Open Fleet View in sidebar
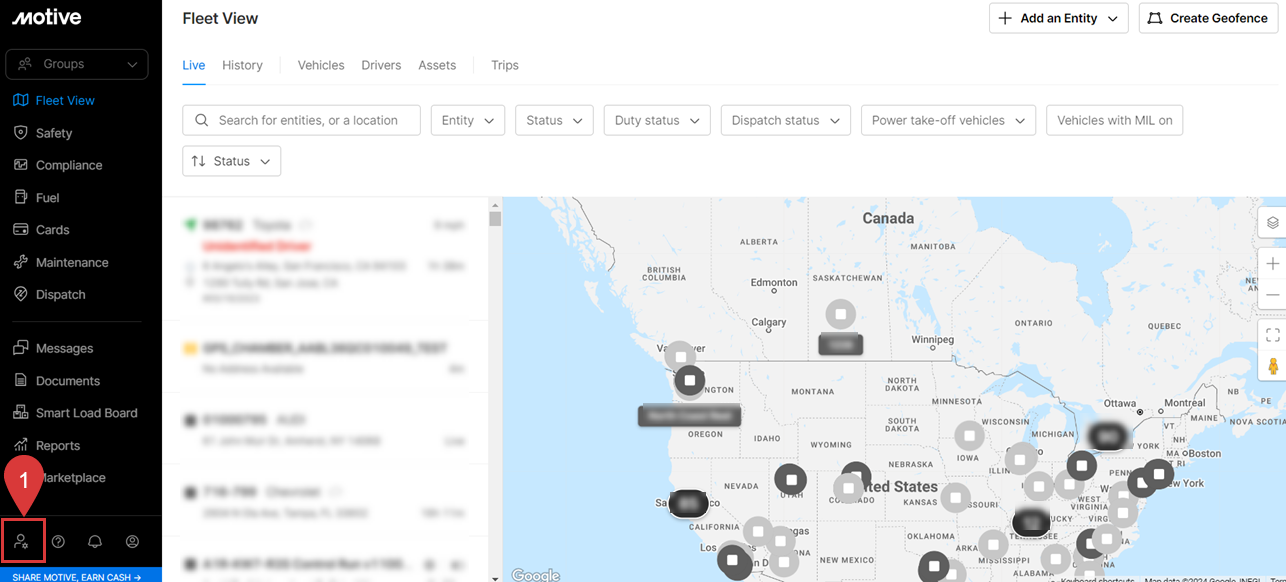Image resolution: width=1286 pixels, height=582 pixels. point(65,100)
